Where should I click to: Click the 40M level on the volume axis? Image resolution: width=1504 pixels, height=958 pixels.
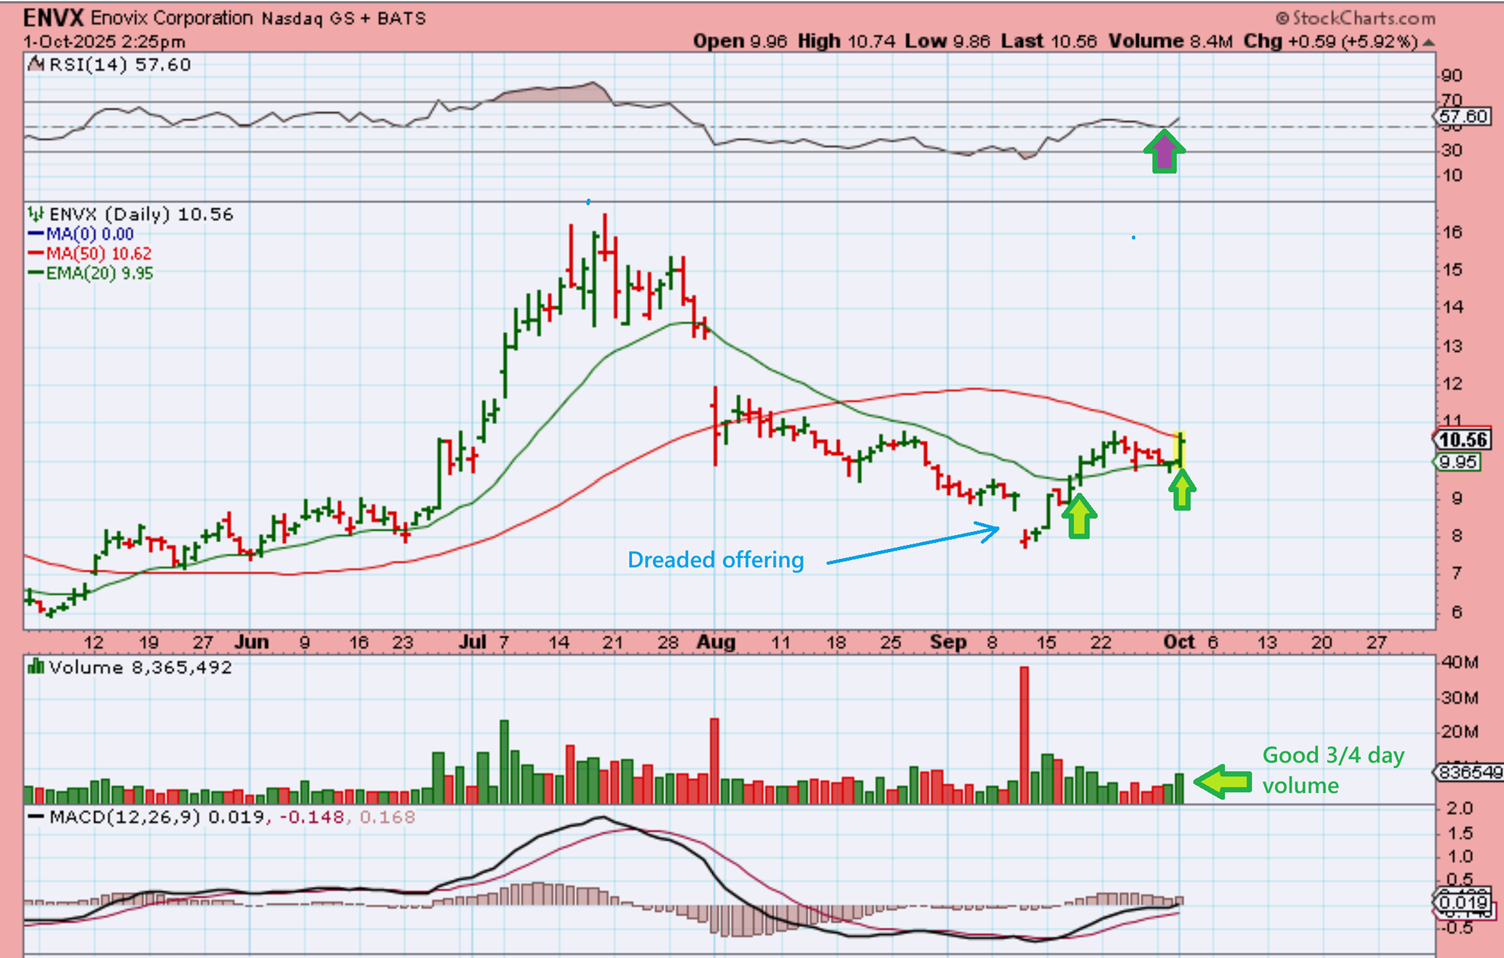[x=1460, y=662]
